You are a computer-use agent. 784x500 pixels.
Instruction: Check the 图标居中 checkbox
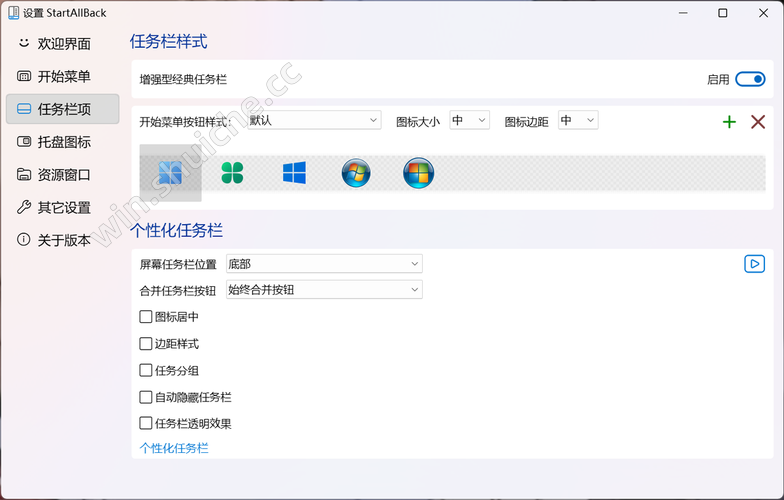[x=146, y=316]
